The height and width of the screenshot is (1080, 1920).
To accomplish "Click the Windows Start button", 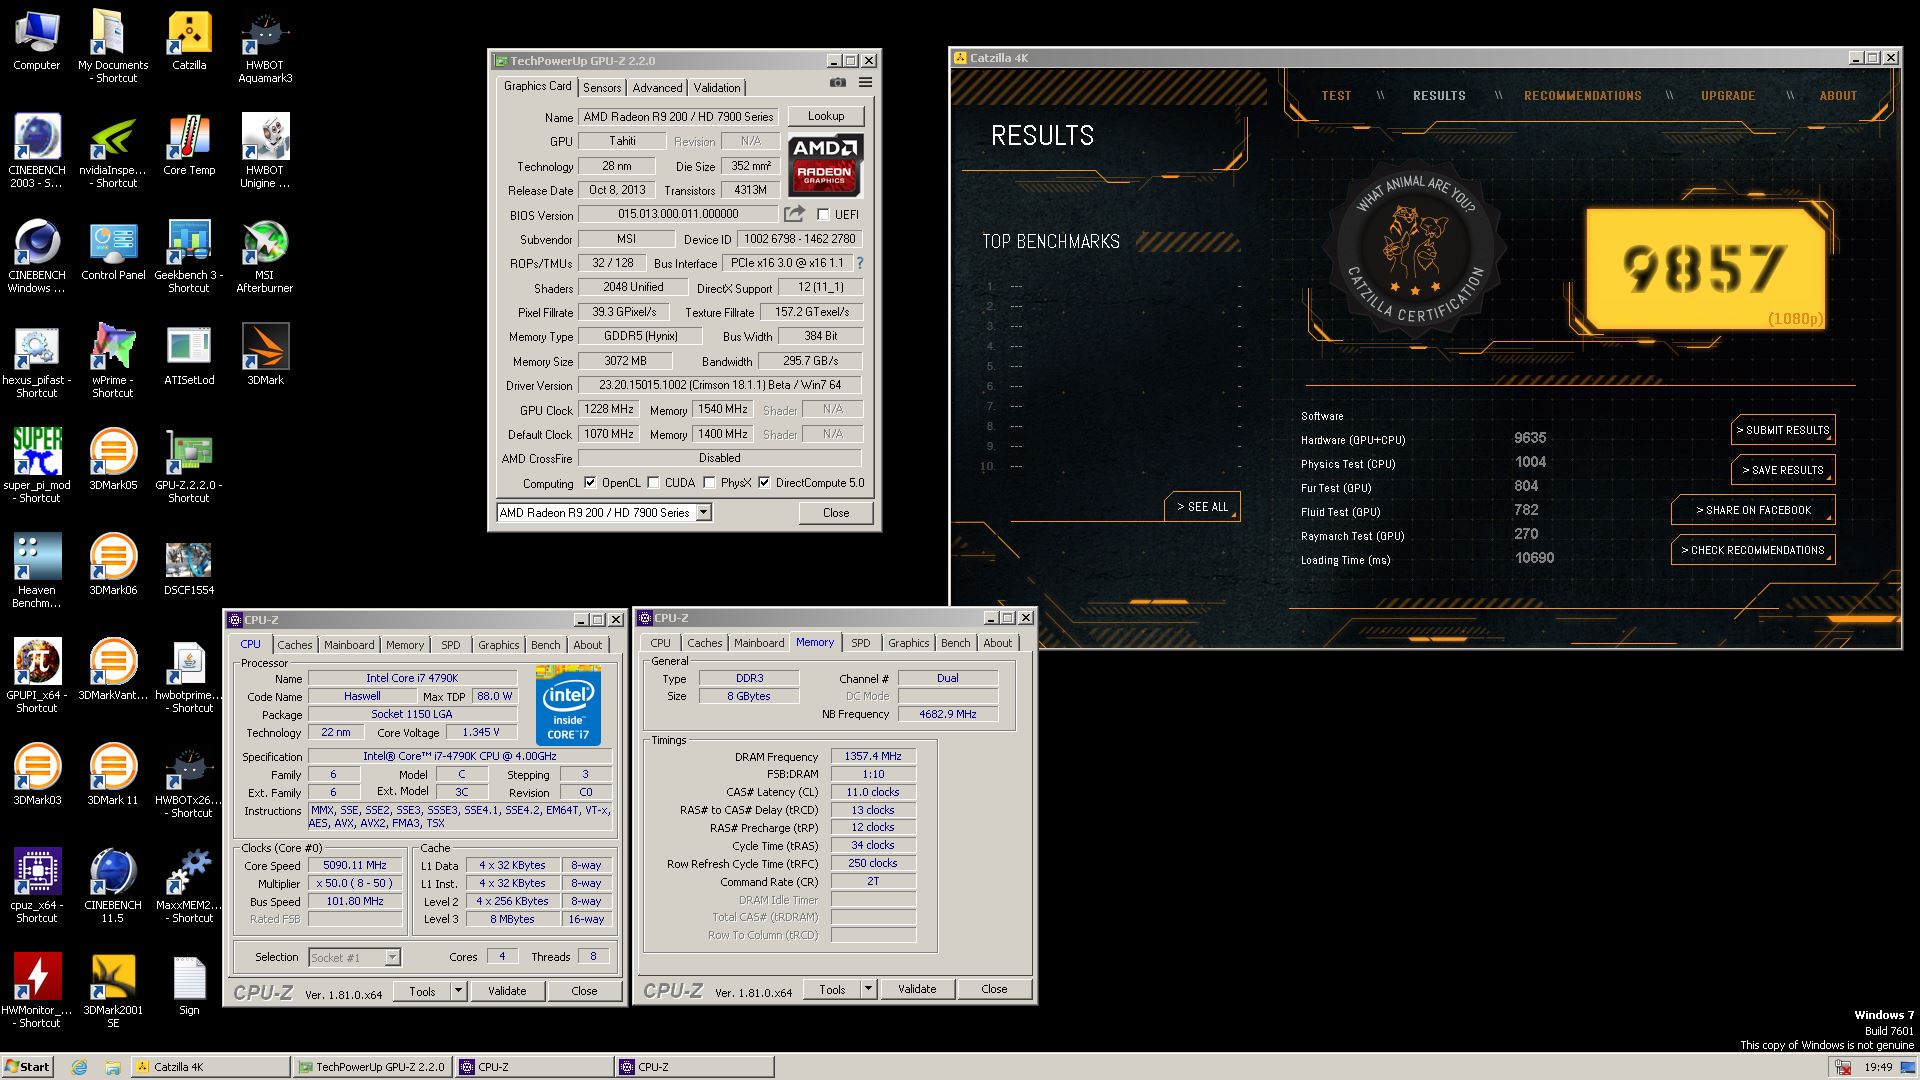I will pos(28,1067).
